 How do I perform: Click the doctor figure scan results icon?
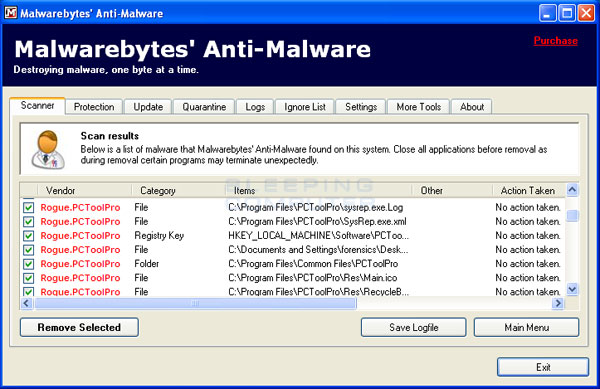(x=48, y=150)
